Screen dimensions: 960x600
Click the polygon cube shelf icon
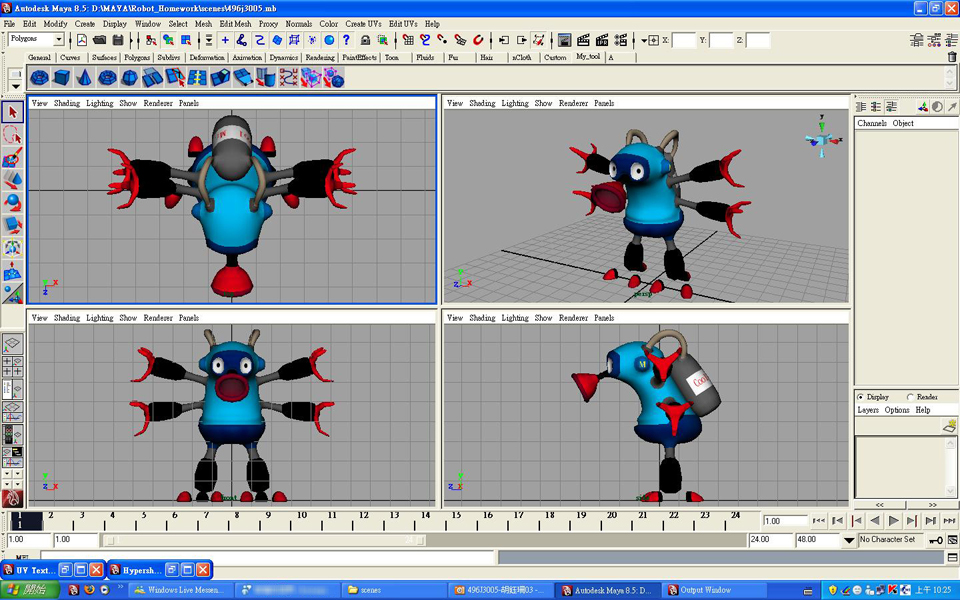point(61,78)
